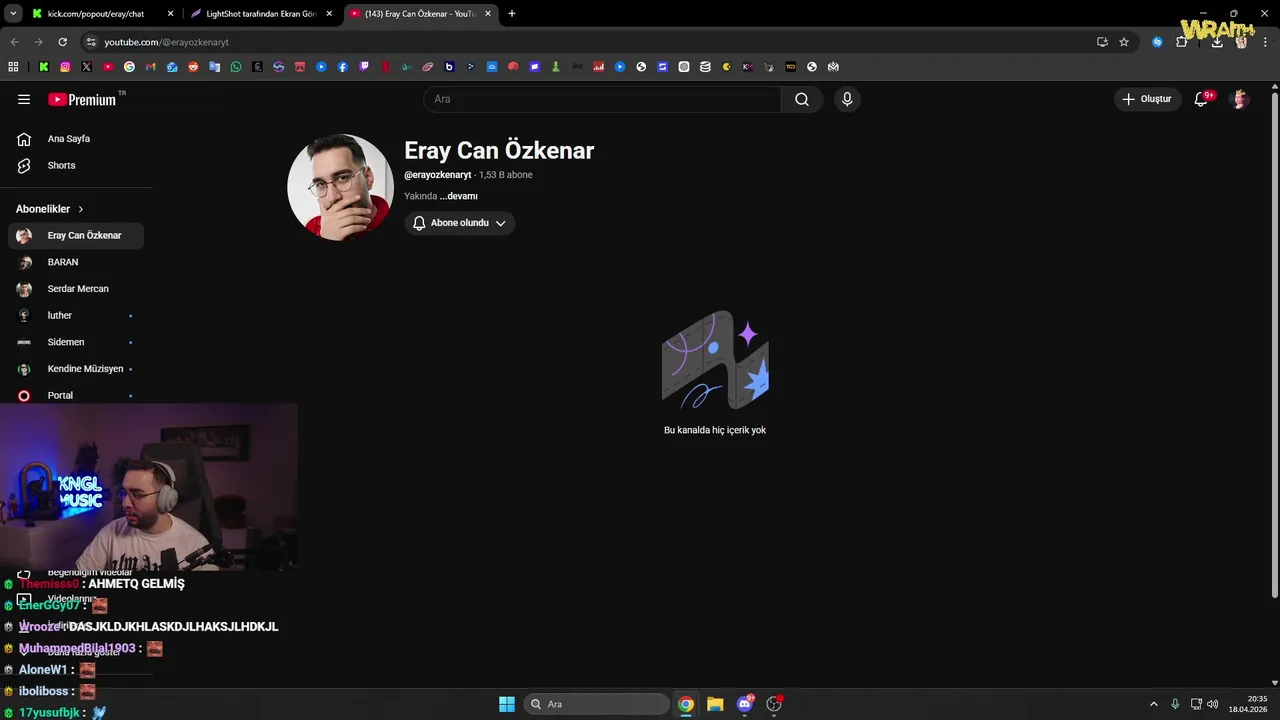Open Portal channel subscription

(76, 395)
